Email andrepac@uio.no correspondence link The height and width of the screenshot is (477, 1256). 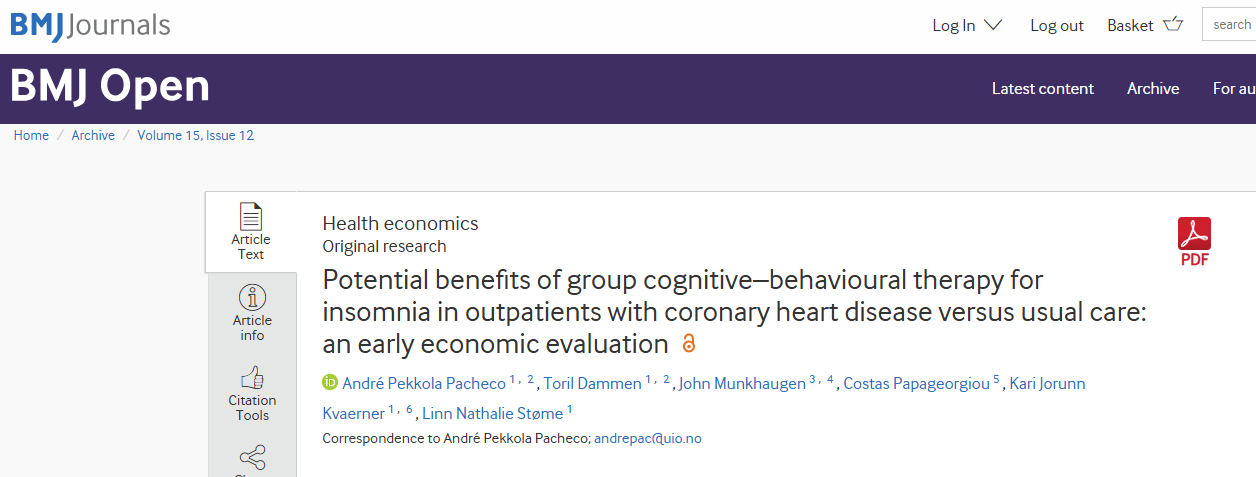tap(647, 438)
